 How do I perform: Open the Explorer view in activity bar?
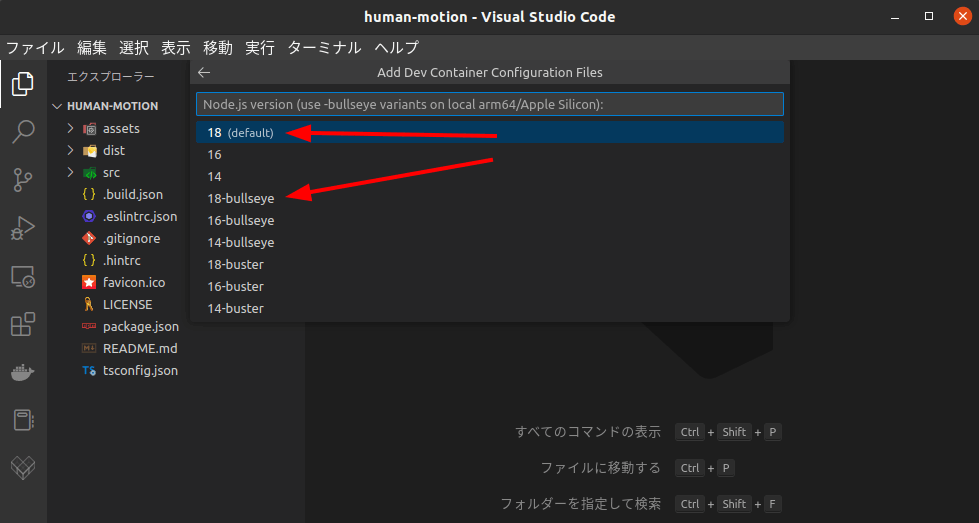click(x=23, y=84)
